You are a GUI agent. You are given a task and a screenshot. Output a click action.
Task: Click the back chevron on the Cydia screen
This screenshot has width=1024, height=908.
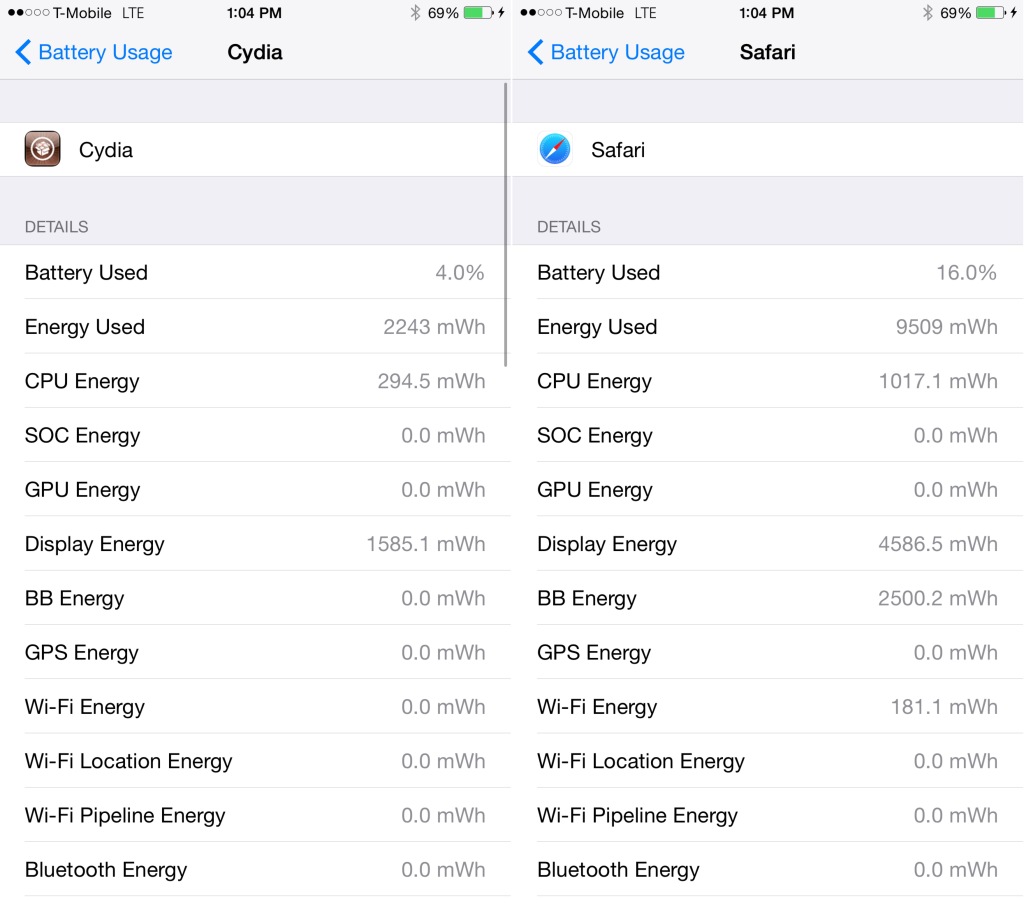click(23, 52)
